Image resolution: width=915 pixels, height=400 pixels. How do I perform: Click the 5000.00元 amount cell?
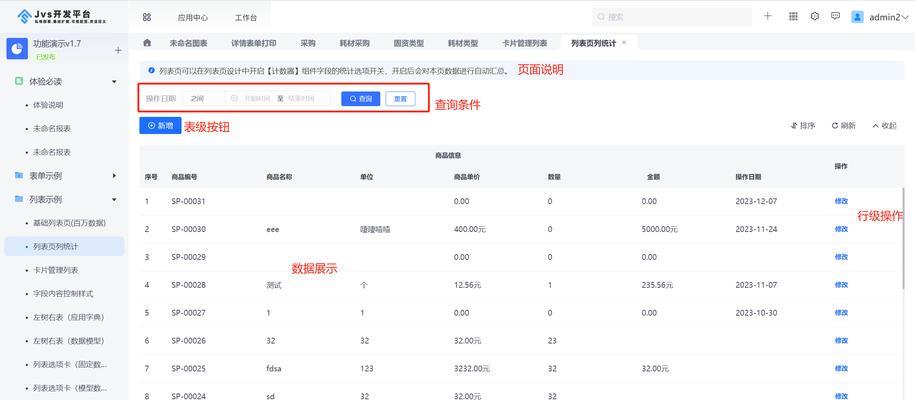click(x=659, y=229)
